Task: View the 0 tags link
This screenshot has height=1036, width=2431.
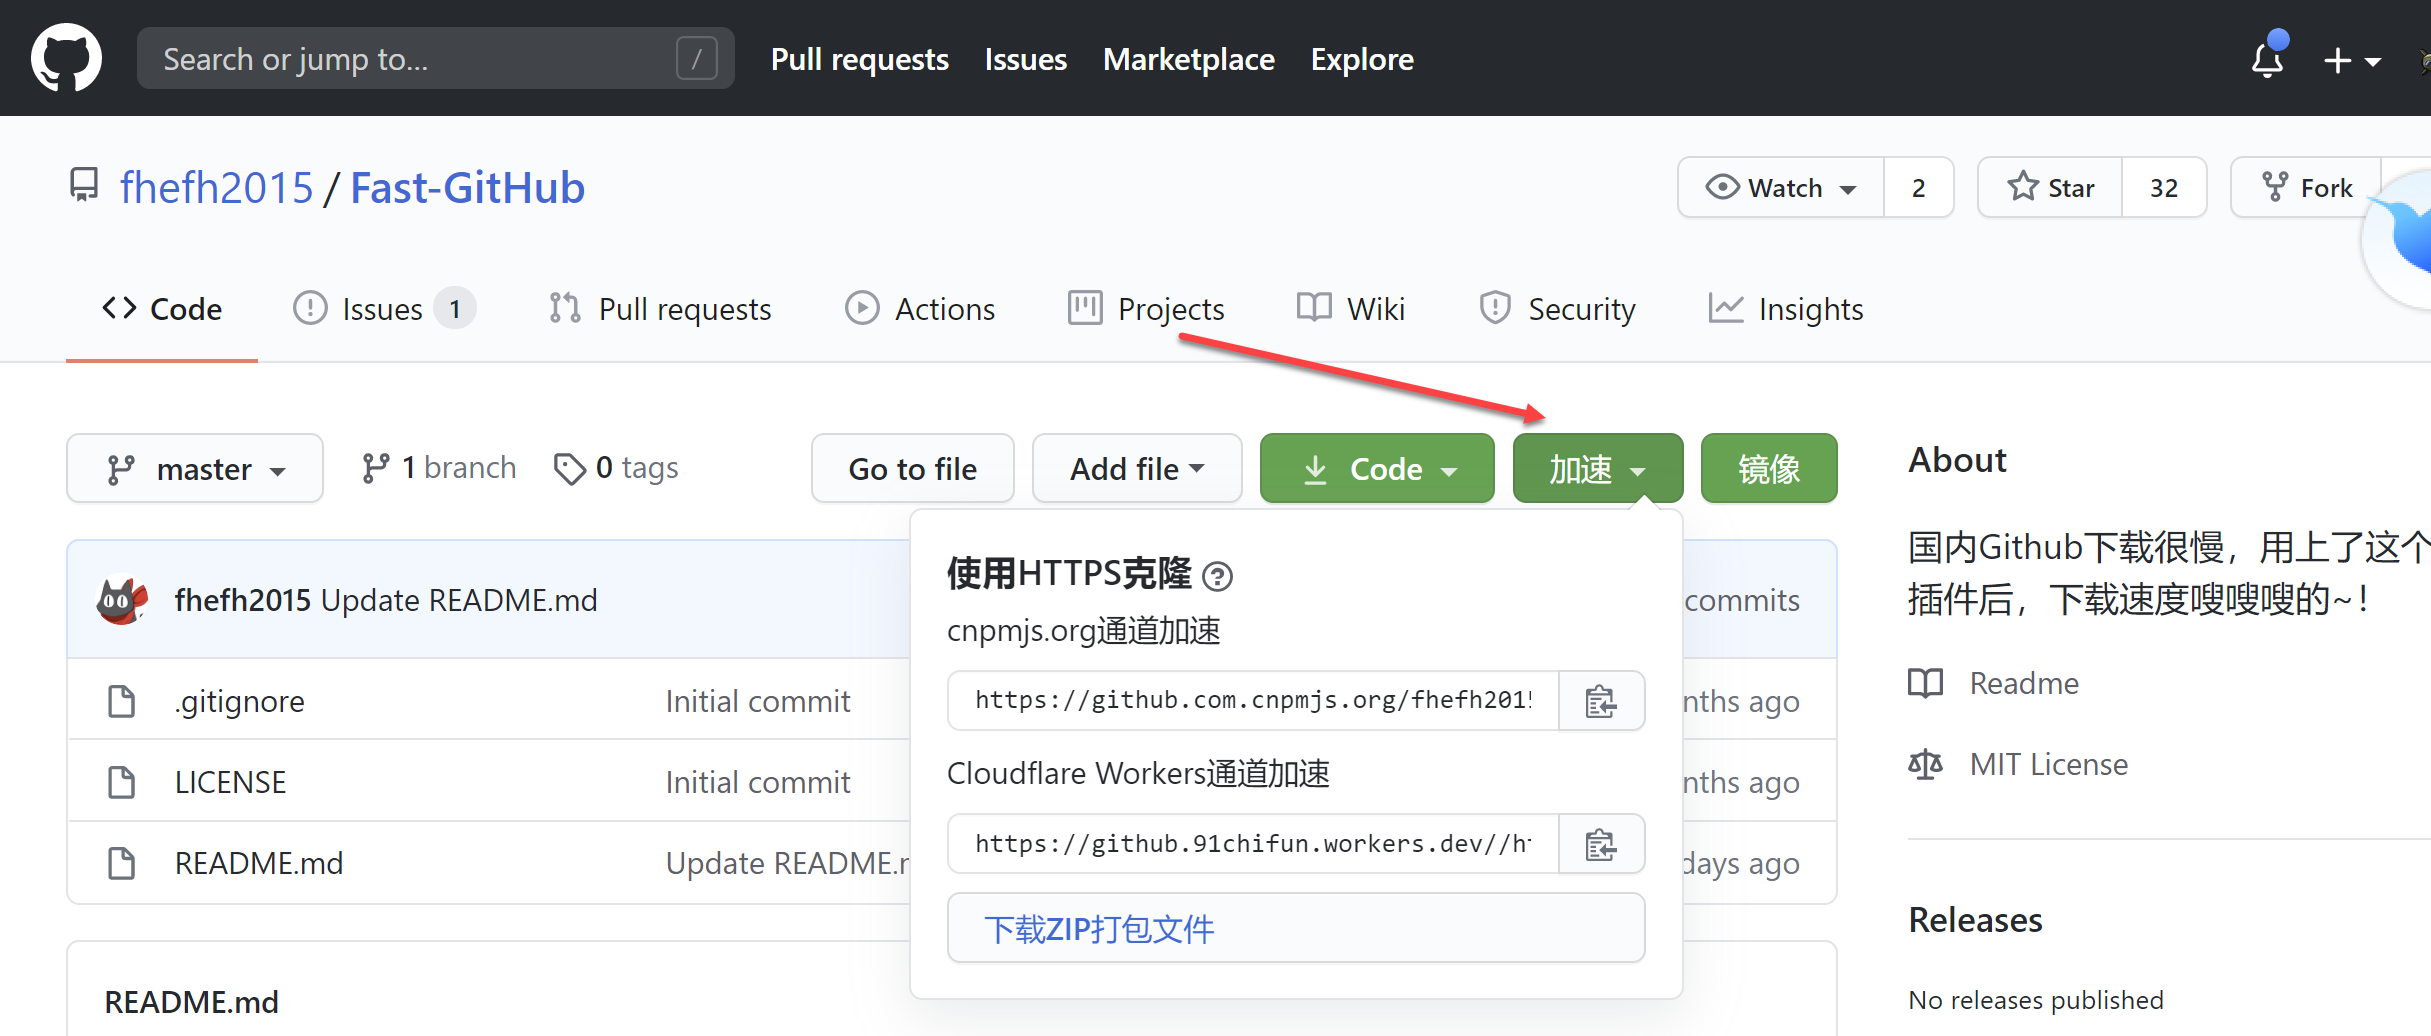Action: point(616,468)
